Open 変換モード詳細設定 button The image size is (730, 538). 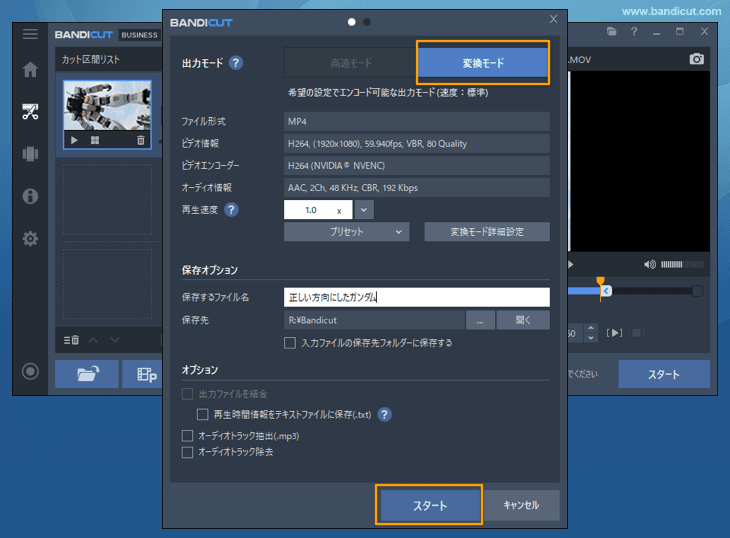pos(487,232)
